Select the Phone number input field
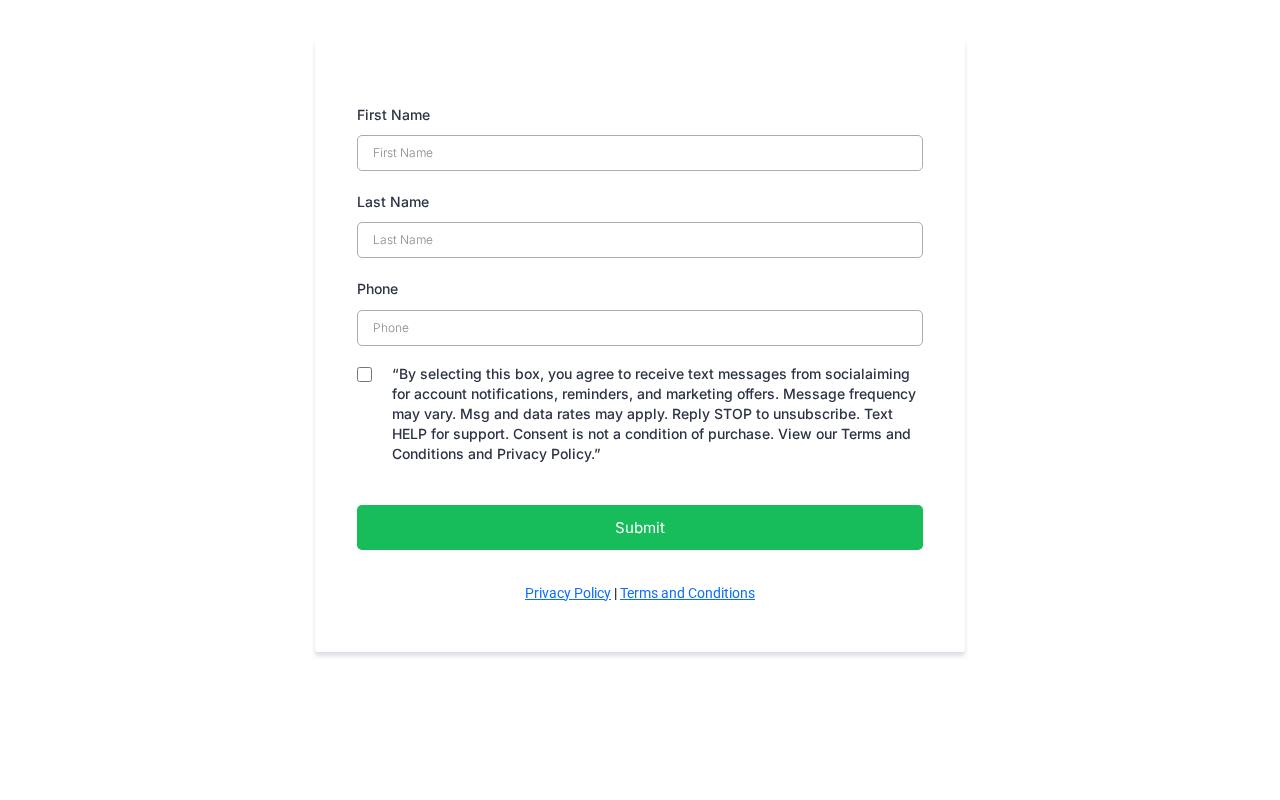This screenshot has width=1280, height=800. (639, 328)
